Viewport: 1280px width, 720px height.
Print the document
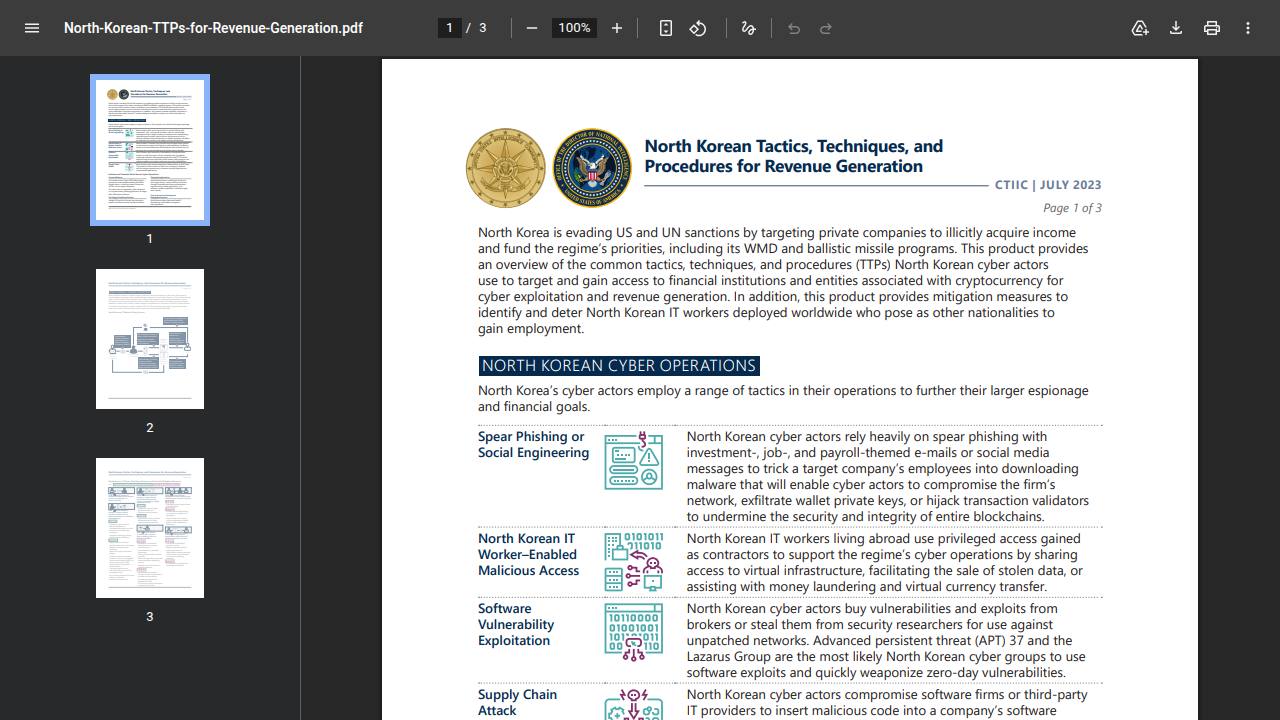point(1212,28)
